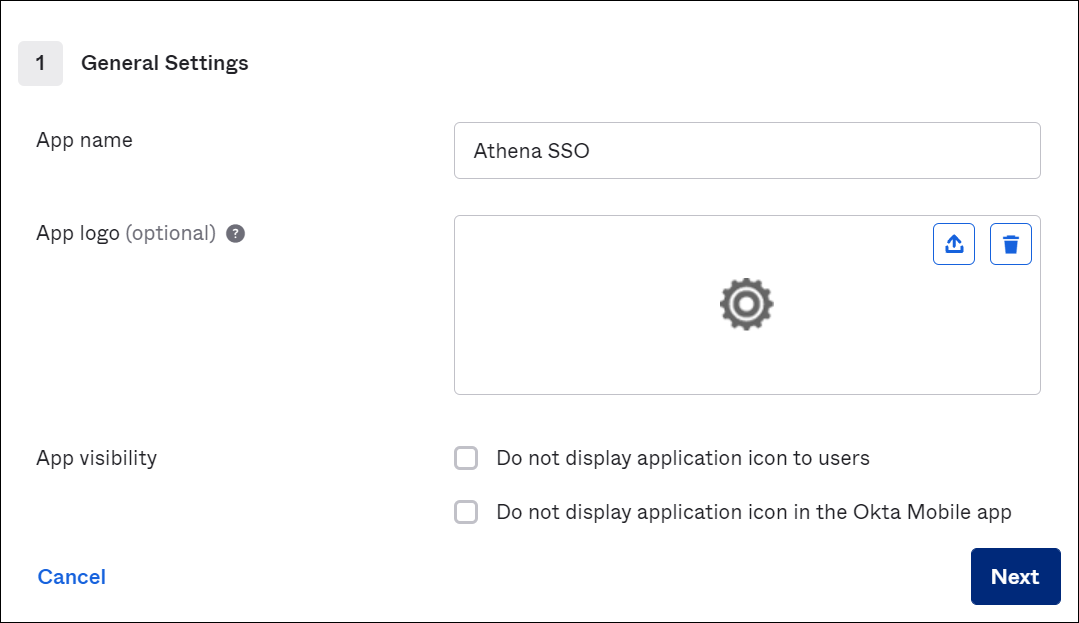
Task: Click the trash icon to delete app logo
Action: 1010,243
